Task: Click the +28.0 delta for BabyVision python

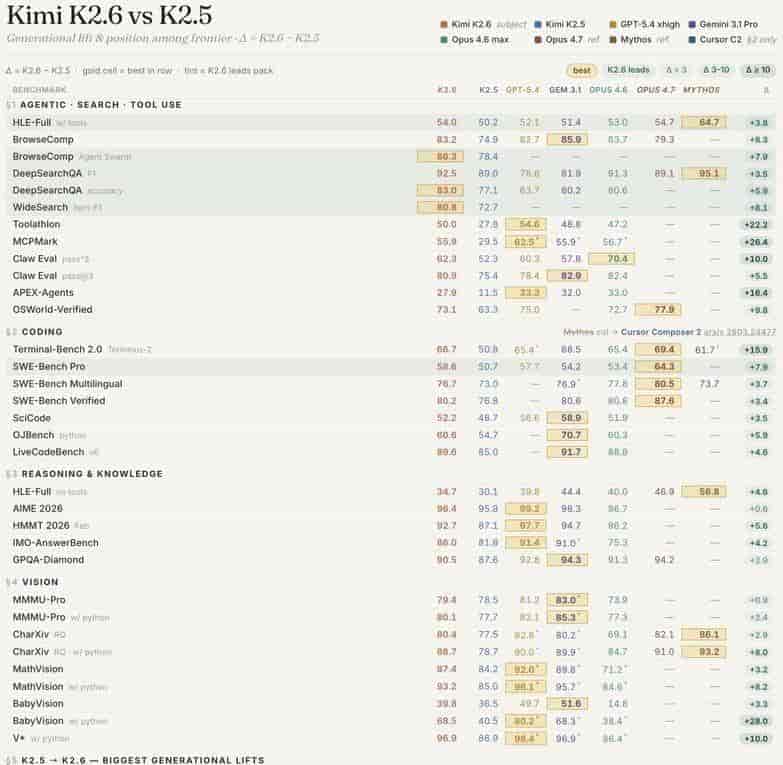Action: click(x=756, y=721)
